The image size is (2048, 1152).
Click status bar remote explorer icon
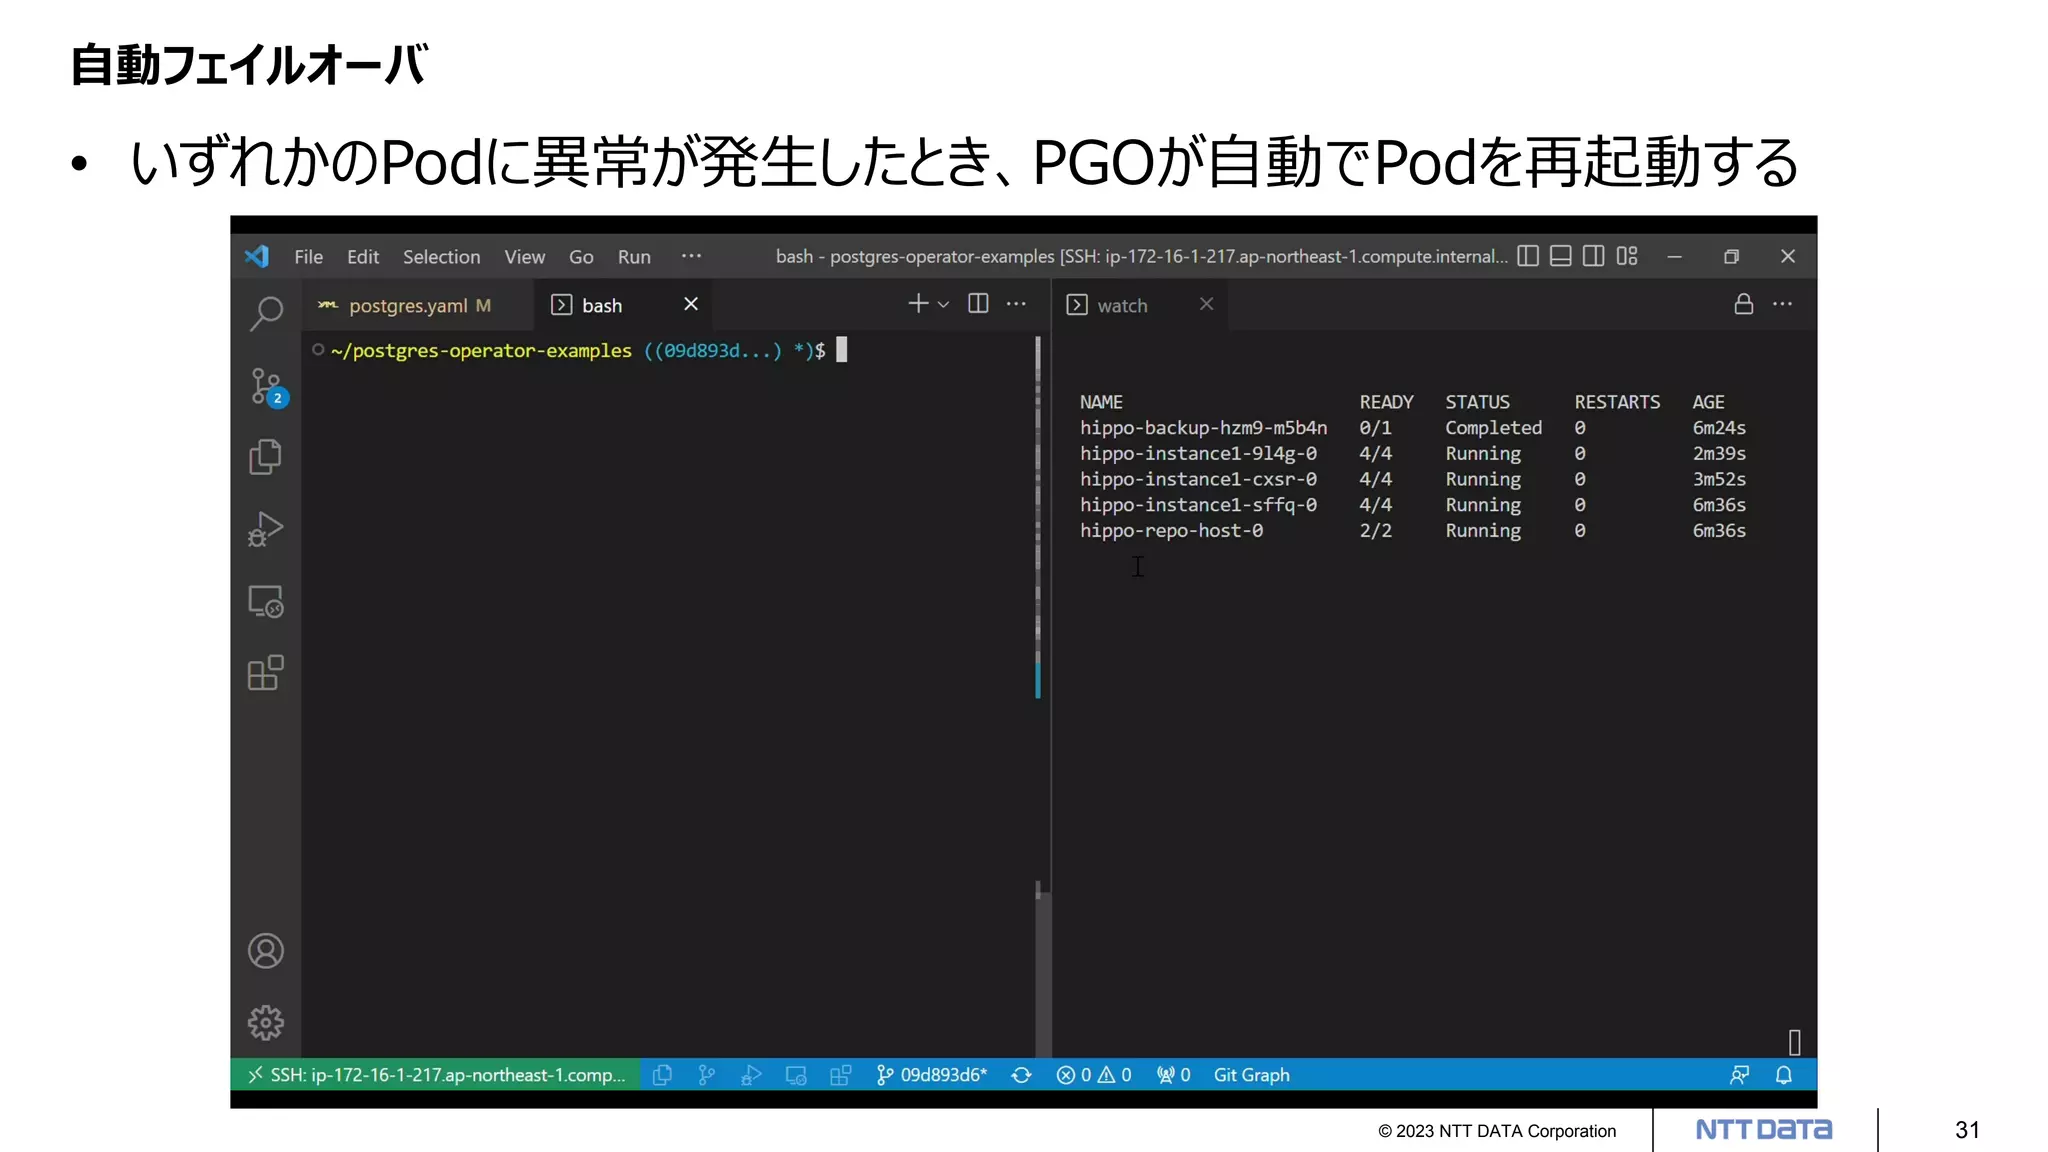pos(796,1075)
